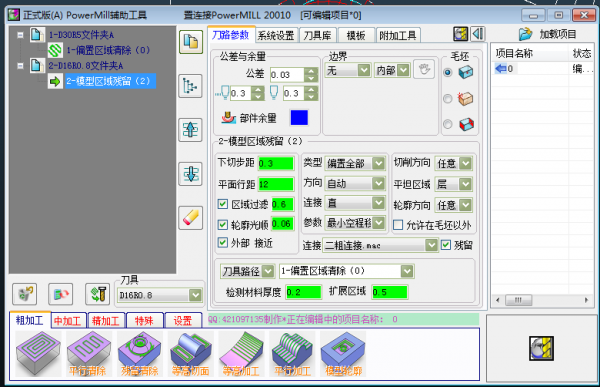Image resolution: width=600 pixels, height=387 pixels.
Task: Click the project list horizontal scrollbar thumb
Action: click(x=518, y=300)
